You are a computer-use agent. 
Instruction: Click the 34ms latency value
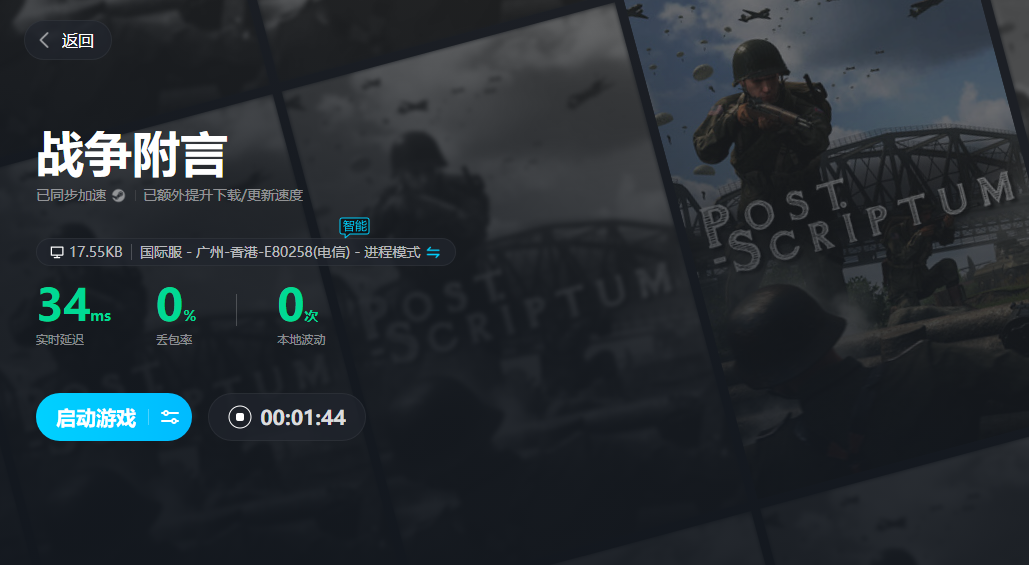(73, 305)
